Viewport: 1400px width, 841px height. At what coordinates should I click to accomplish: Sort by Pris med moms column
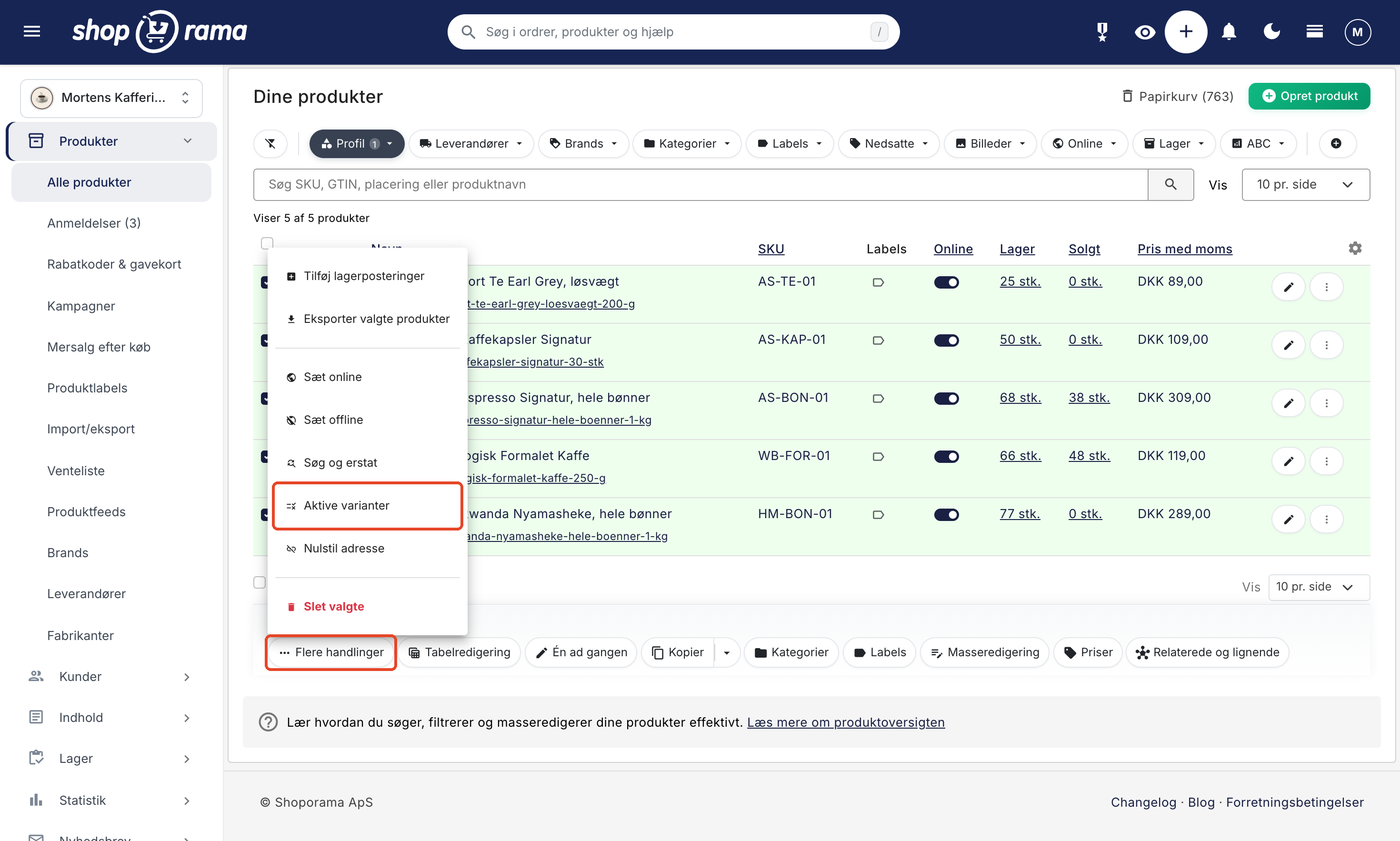point(1185,249)
